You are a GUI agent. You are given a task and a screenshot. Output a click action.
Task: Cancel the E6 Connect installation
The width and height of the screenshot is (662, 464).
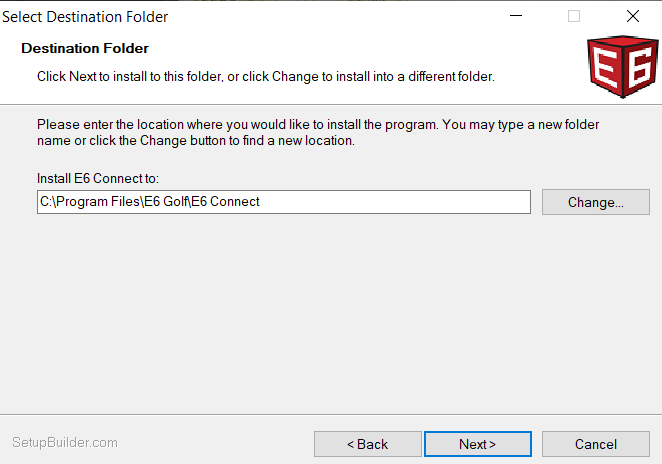595,444
